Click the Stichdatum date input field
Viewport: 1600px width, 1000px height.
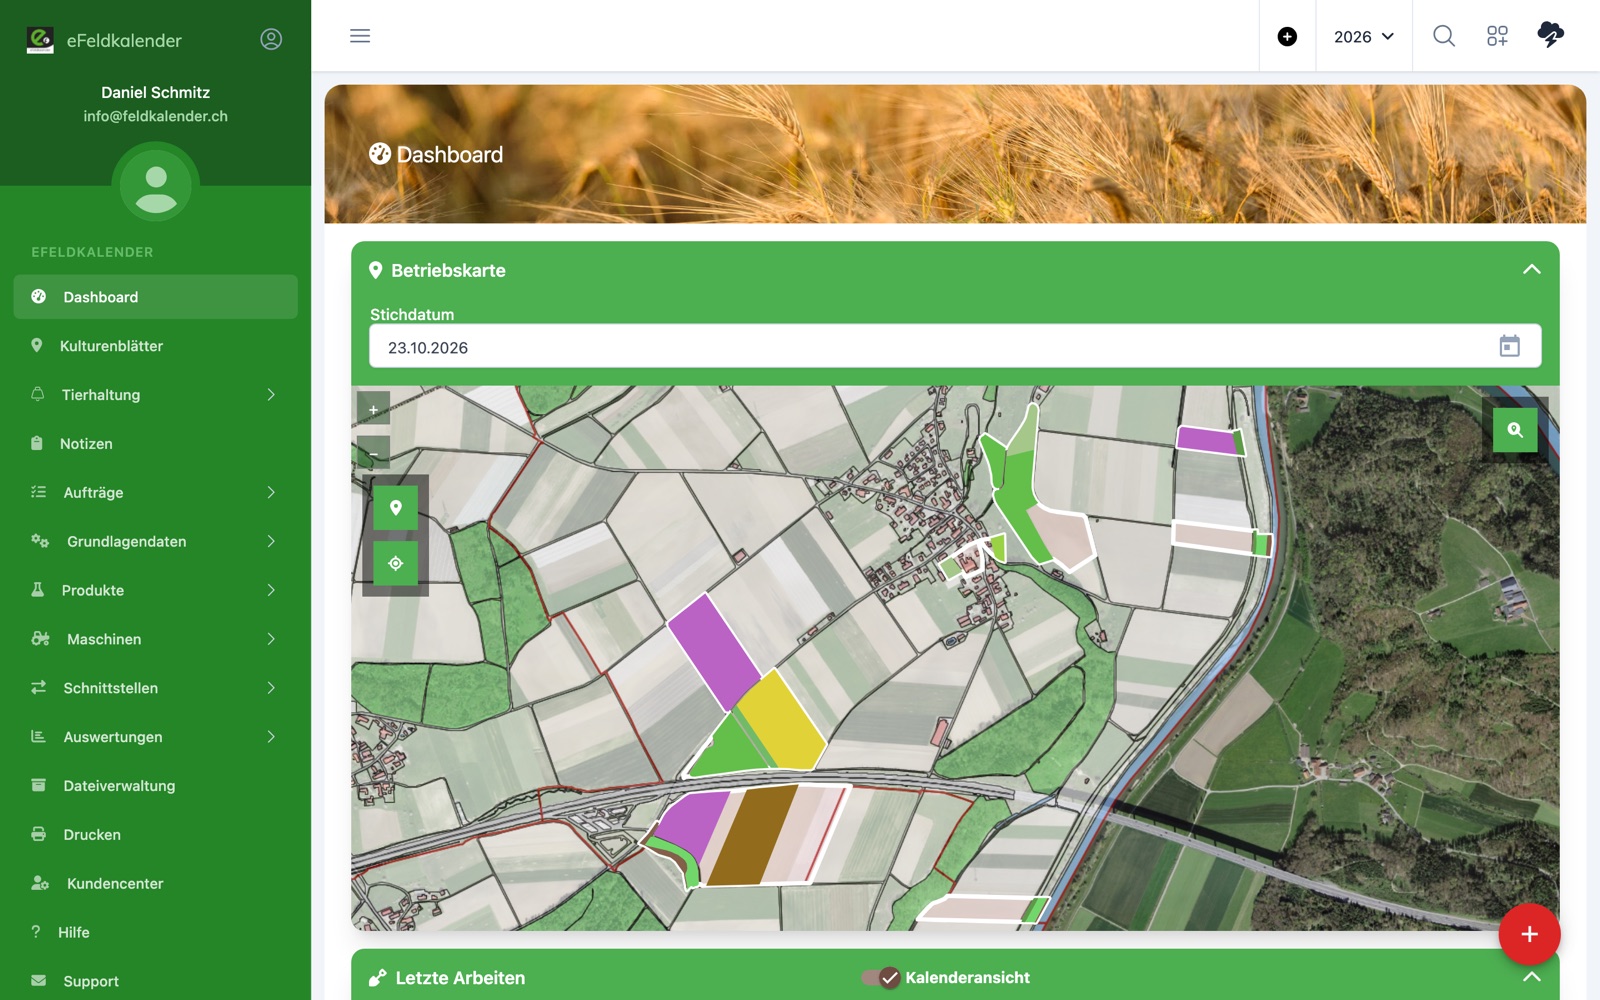955,347
